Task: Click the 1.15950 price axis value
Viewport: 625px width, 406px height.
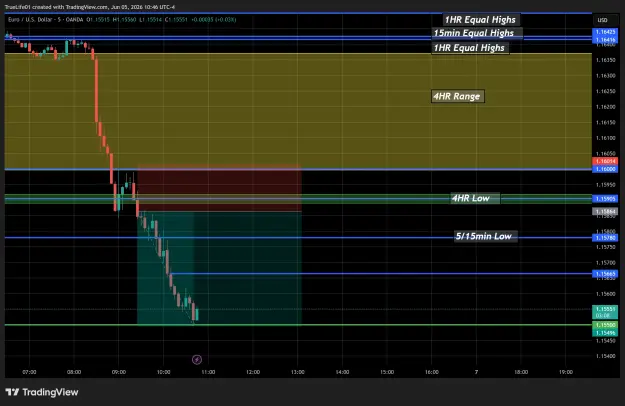Action: tap(605, 185)
